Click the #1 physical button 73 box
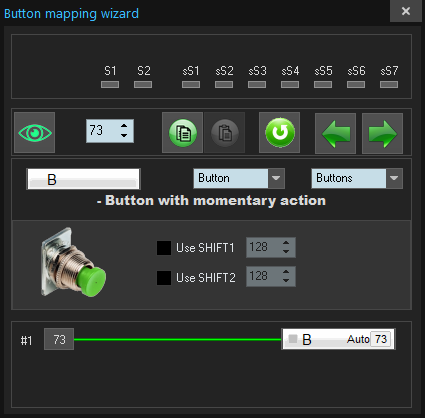 pyautogui.click(x=59, y=339)
